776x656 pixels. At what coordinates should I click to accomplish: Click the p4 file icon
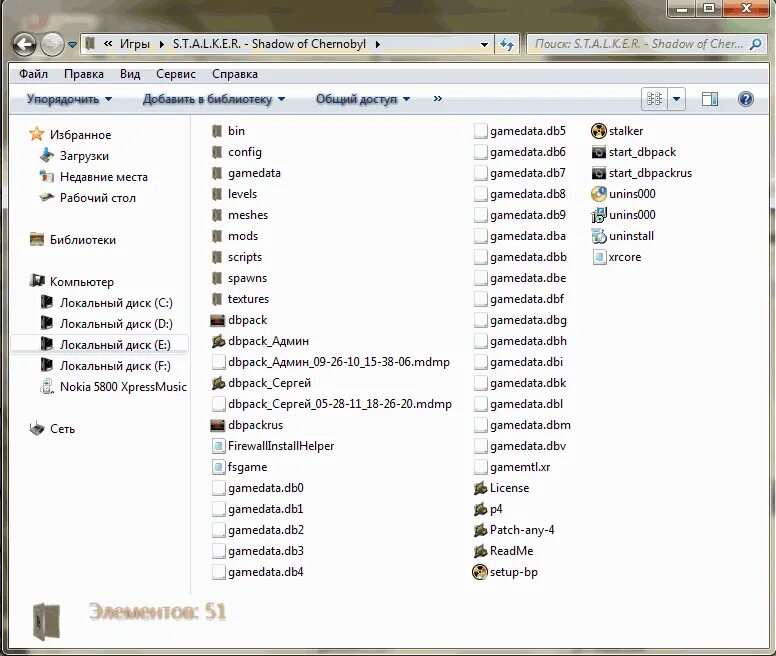click(481, 509)
